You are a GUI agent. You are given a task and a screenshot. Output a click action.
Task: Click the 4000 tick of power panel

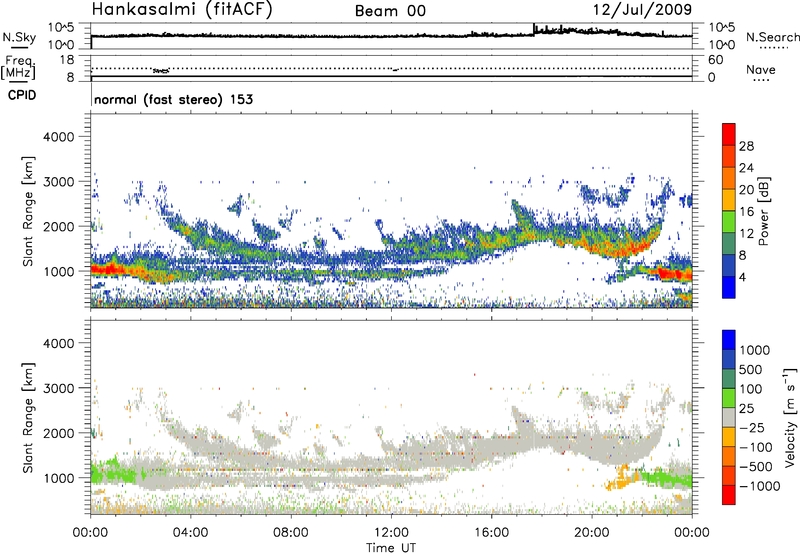58,137
